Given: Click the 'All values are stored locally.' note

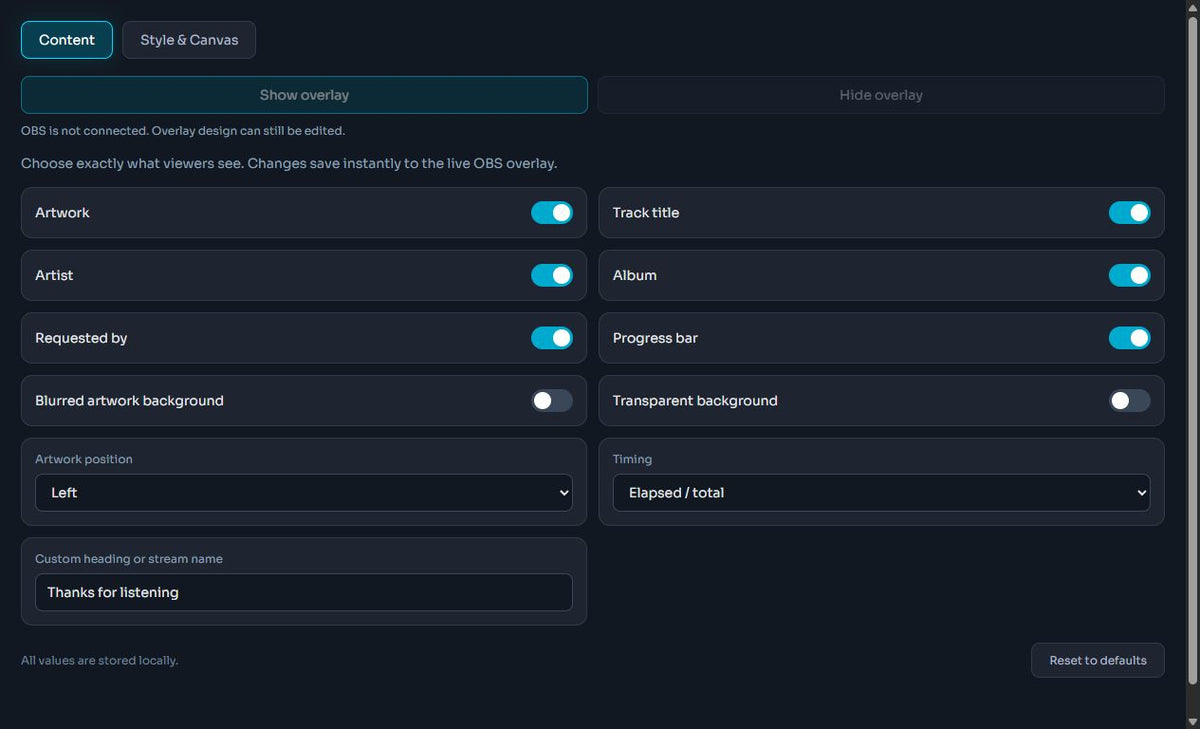Looking at the screenshot, I should coord(100,660).
